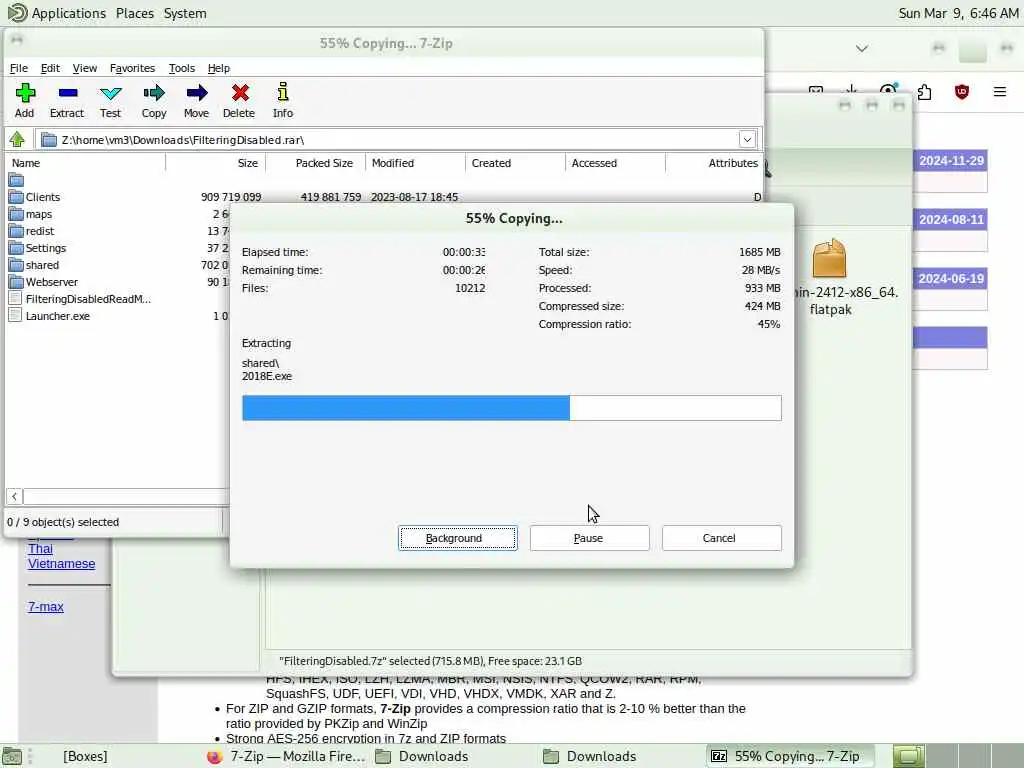This screenshot has width=1024, height=768.
Task: Sort by the Name column header
Action: [85, 163]
